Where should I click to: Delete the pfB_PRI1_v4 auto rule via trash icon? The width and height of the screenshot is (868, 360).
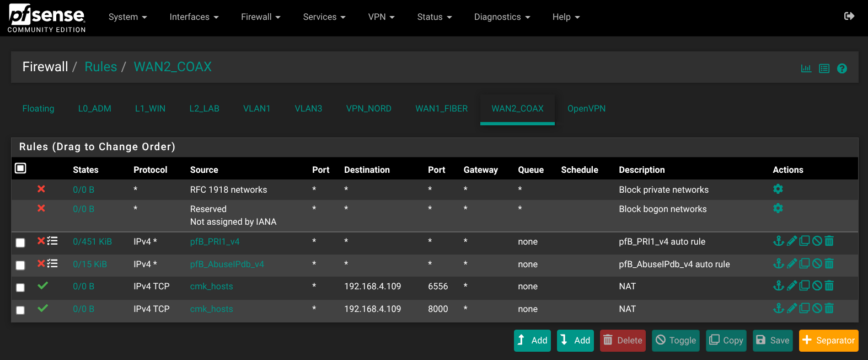coord(829,241)
